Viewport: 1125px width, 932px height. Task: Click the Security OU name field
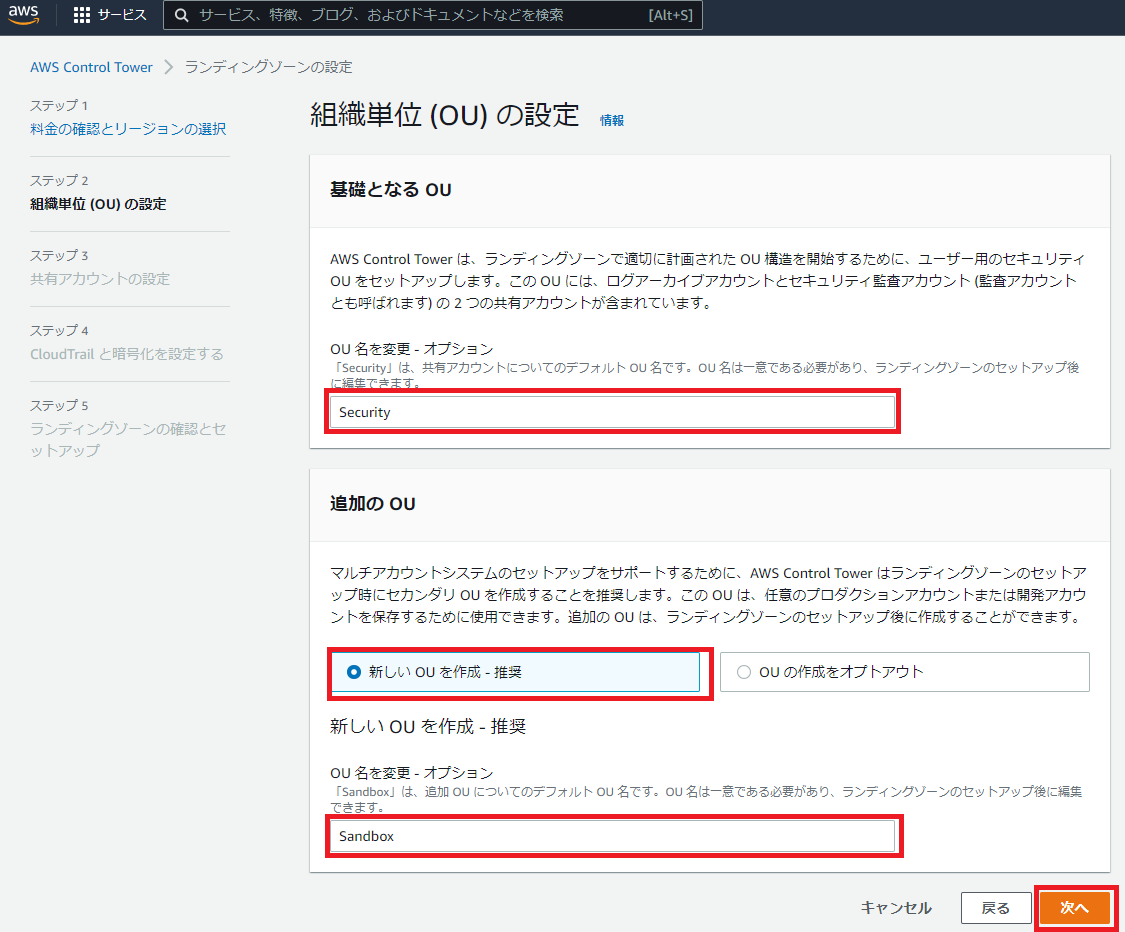click(612, 413)
